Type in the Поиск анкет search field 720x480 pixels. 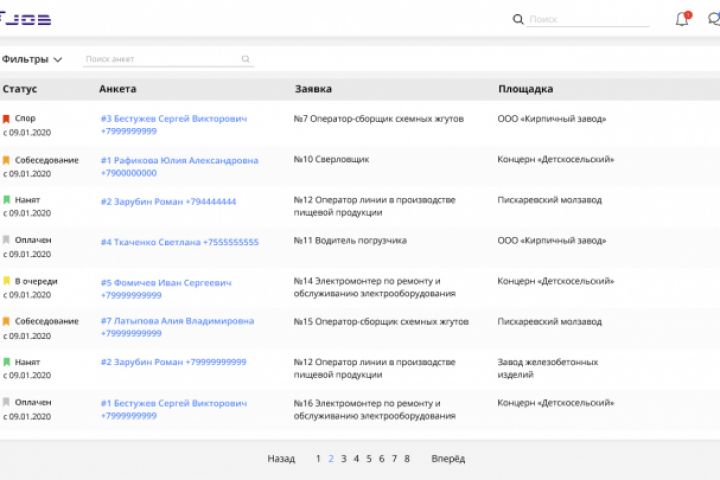pyautogui.click(x=160, y=59)
